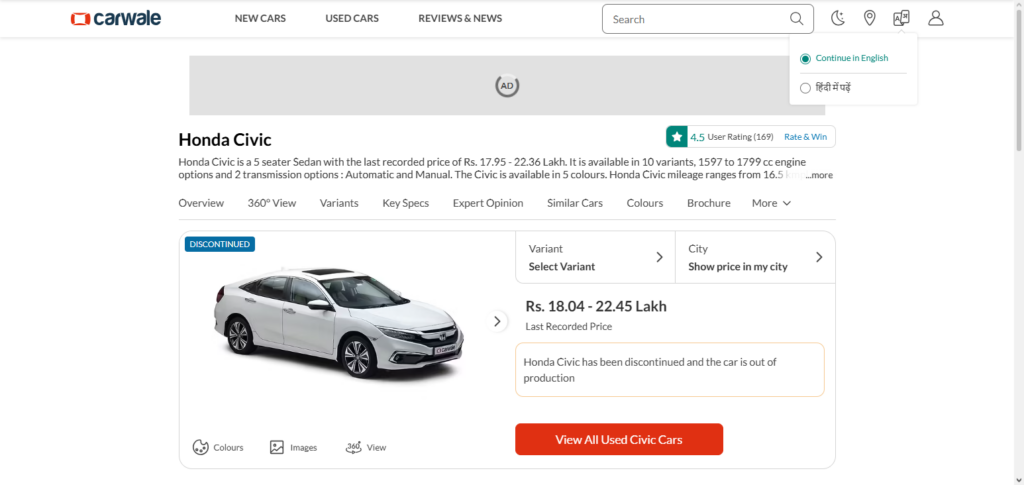Toggle dark mode moon icon
Image resolution: width=1024 pixels, height=485 pixels.
838,18
